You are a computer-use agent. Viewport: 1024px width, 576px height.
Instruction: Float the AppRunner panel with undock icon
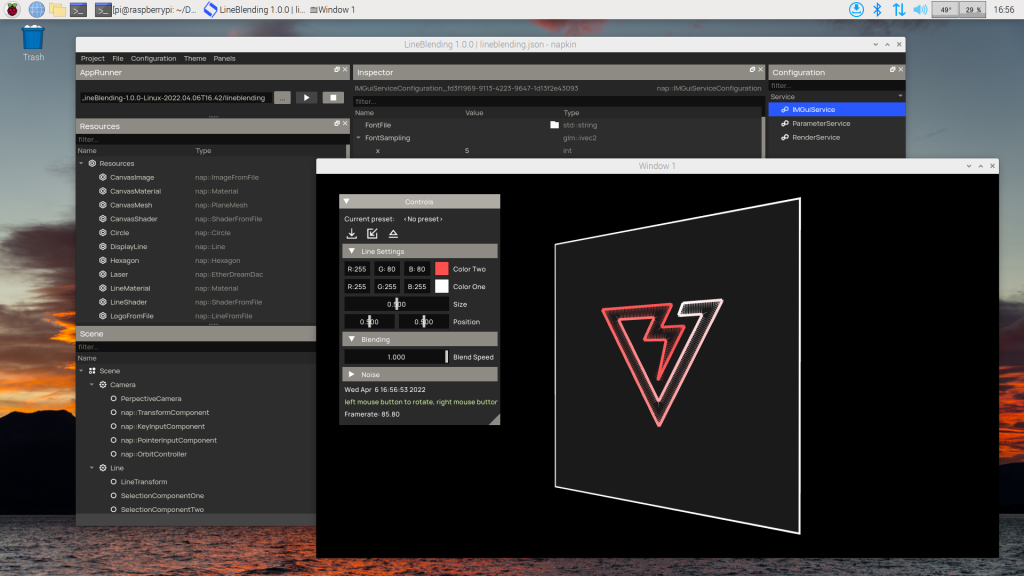tap(337, 71)
